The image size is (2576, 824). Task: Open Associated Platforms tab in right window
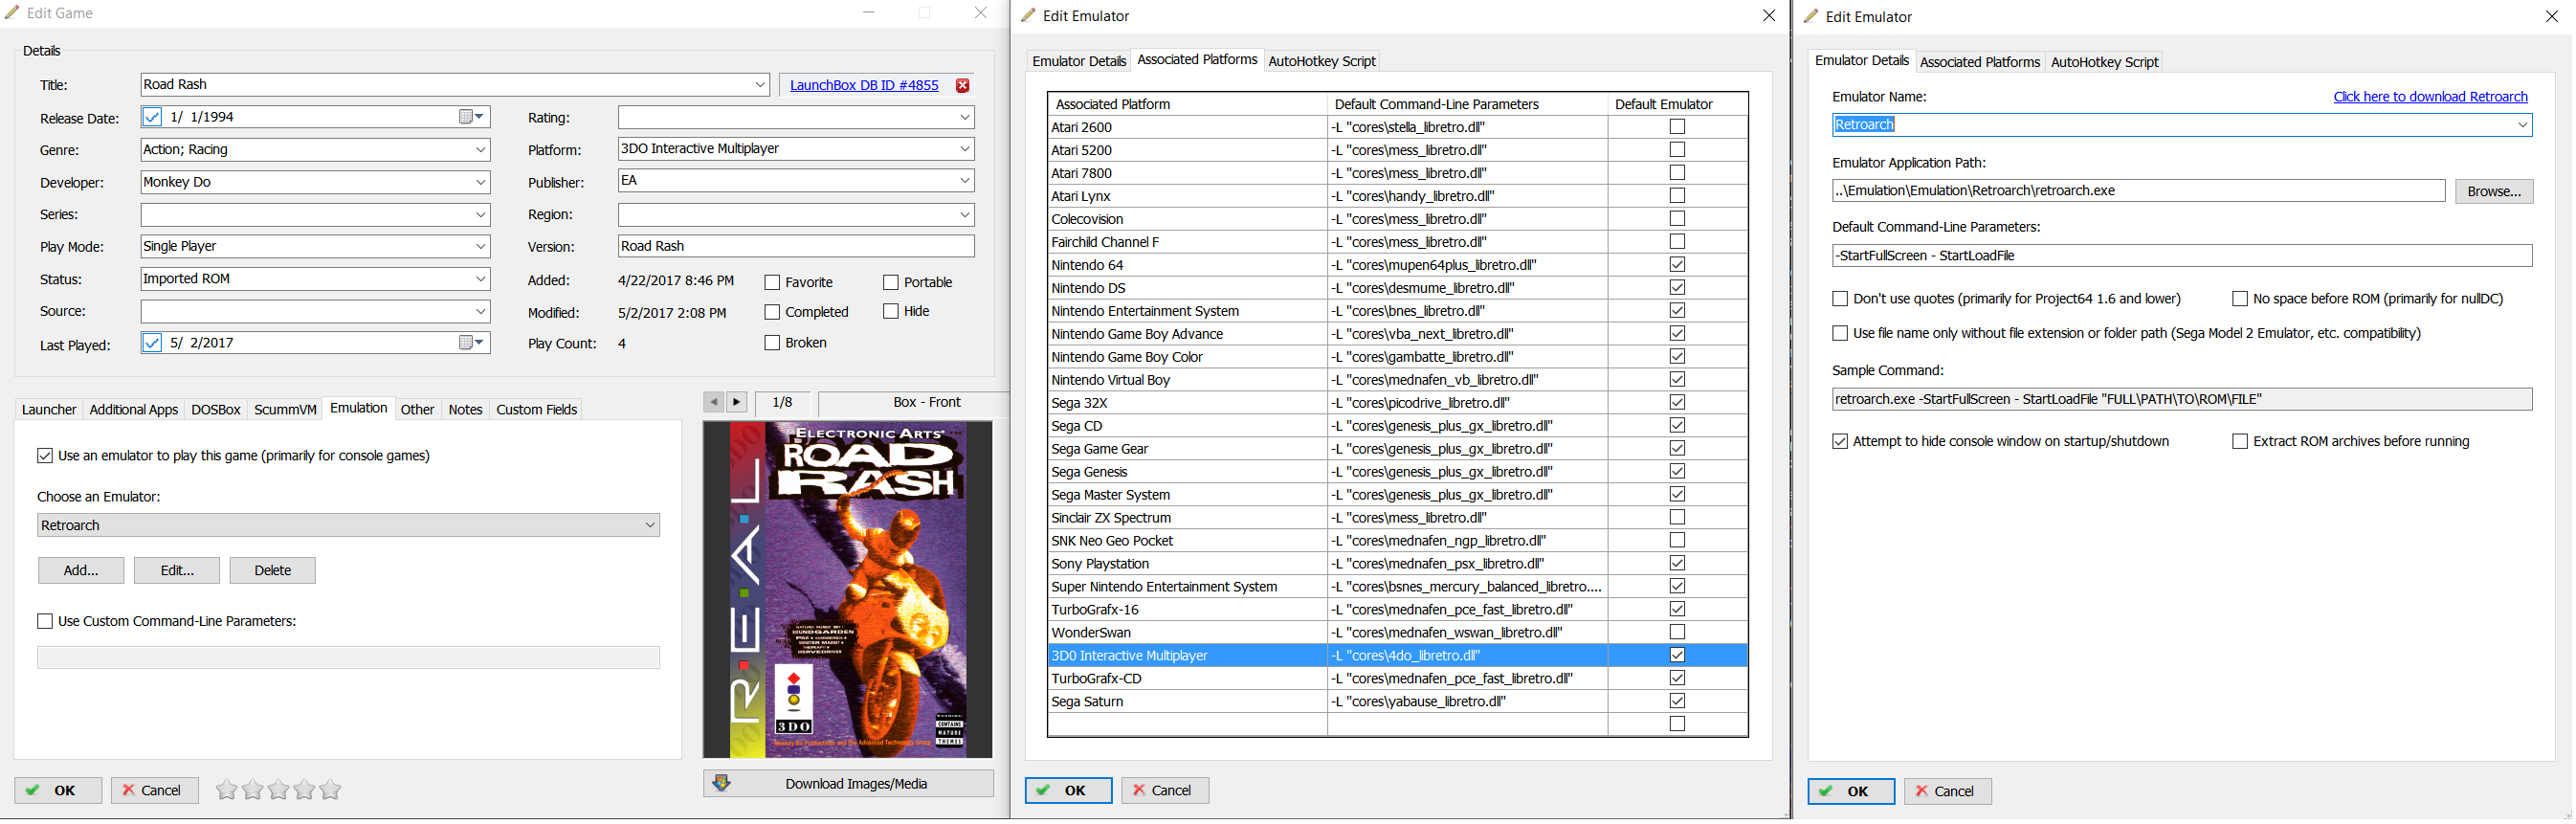(1980, 63)
